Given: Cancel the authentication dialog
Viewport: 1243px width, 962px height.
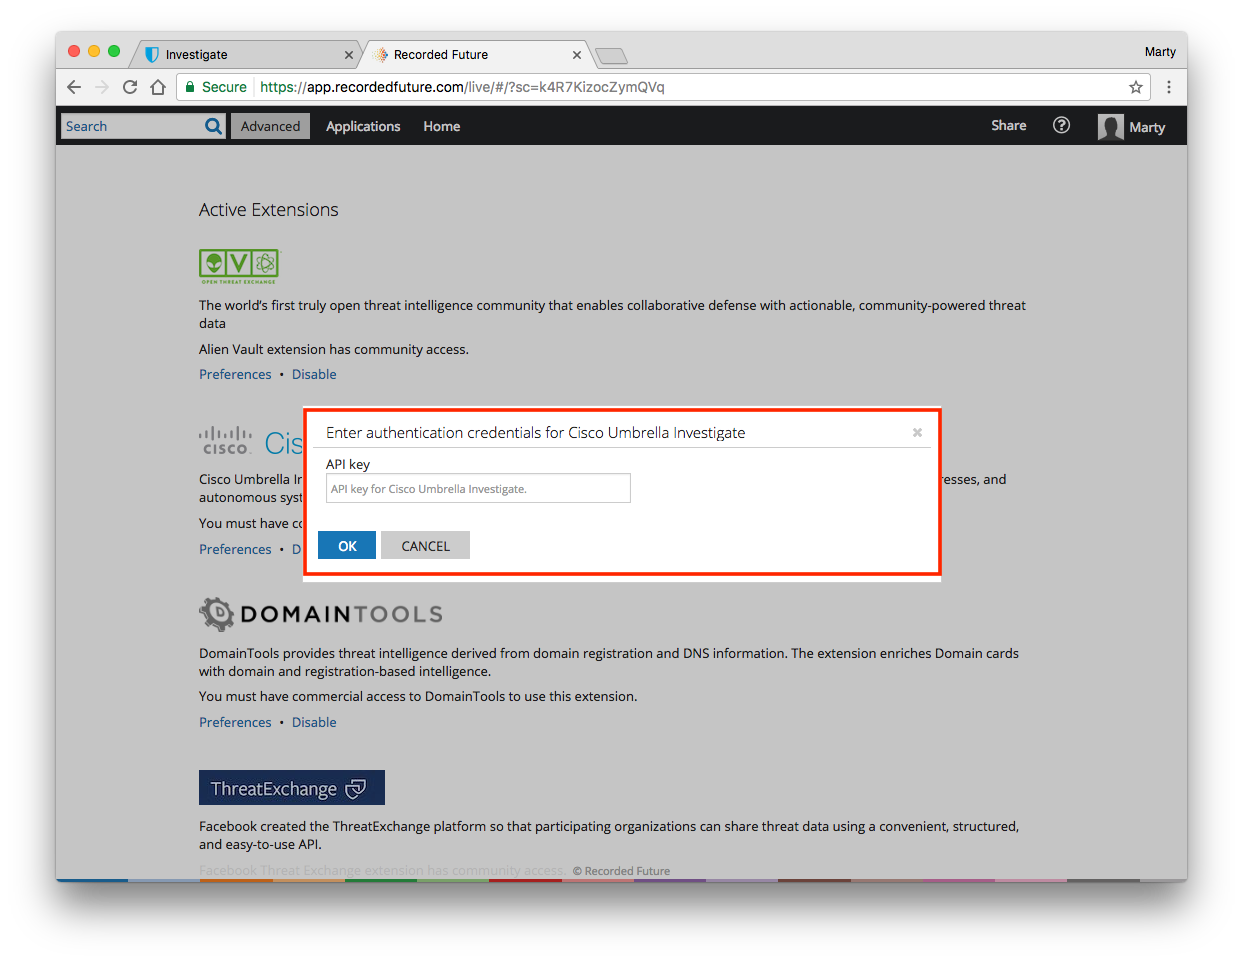Looking at the screenshot, I should [x=425, y=546].
